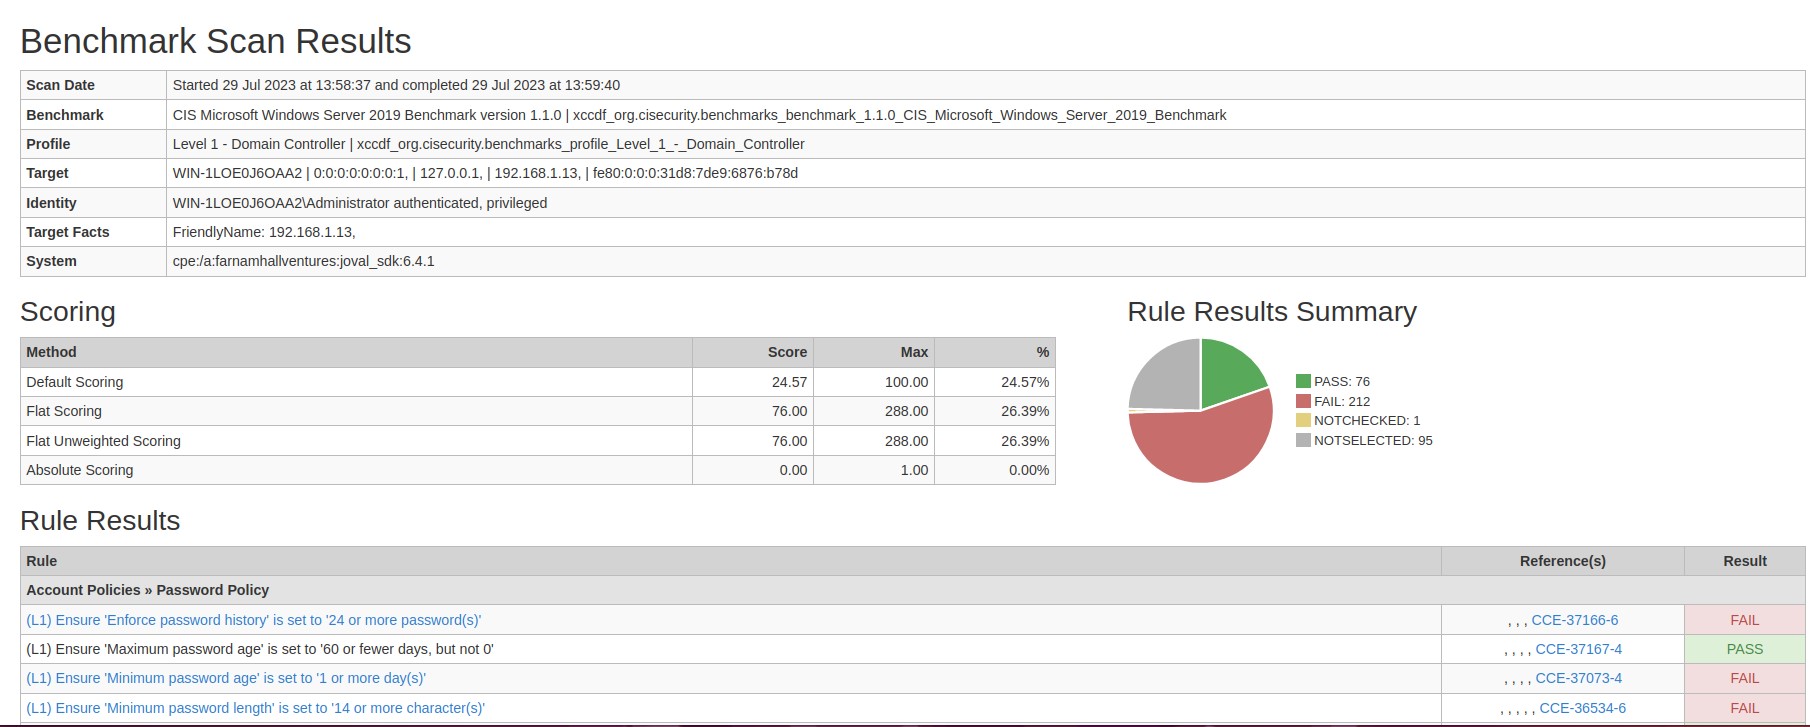Open the 'Minimum password age' rule link
1810x727 pixels.
(226, 678)
